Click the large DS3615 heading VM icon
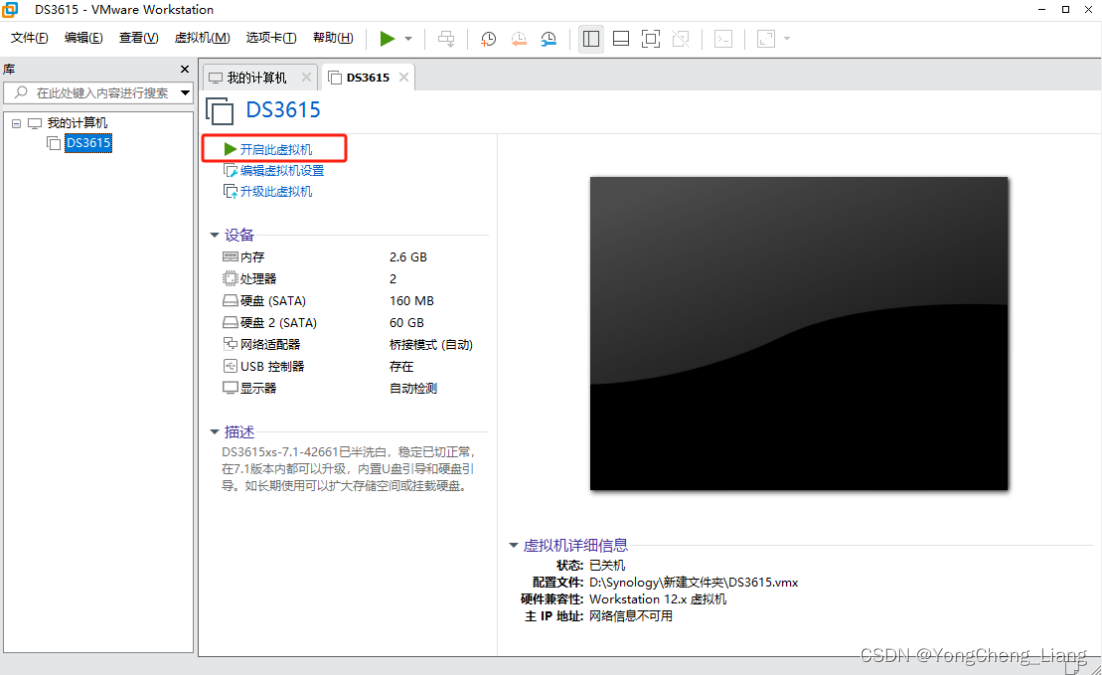This screenshot has height=675, width=1102. point(219,111)
